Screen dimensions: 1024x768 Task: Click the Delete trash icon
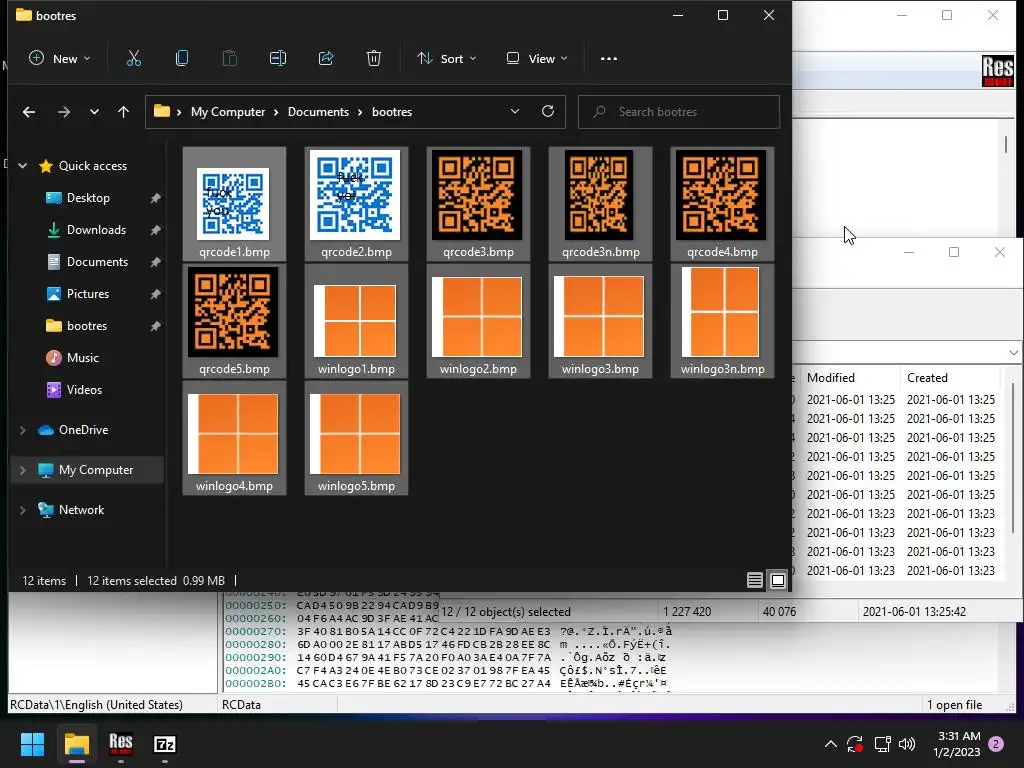coord(374,59)
